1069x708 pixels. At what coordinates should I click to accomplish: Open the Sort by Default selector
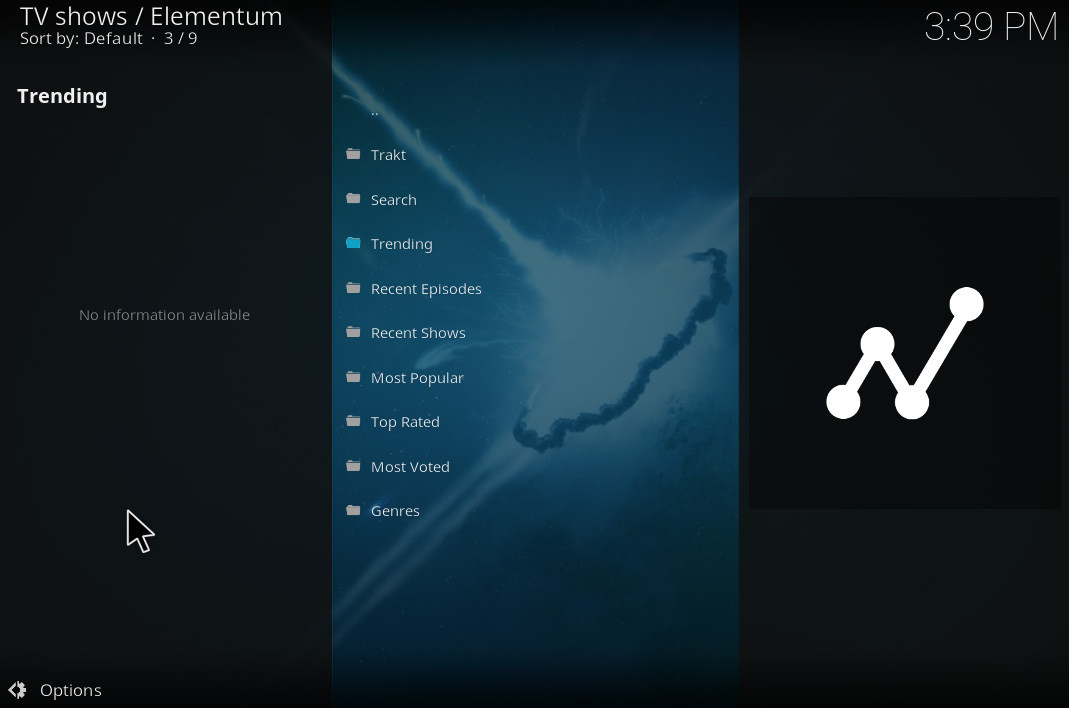point(80,38)
